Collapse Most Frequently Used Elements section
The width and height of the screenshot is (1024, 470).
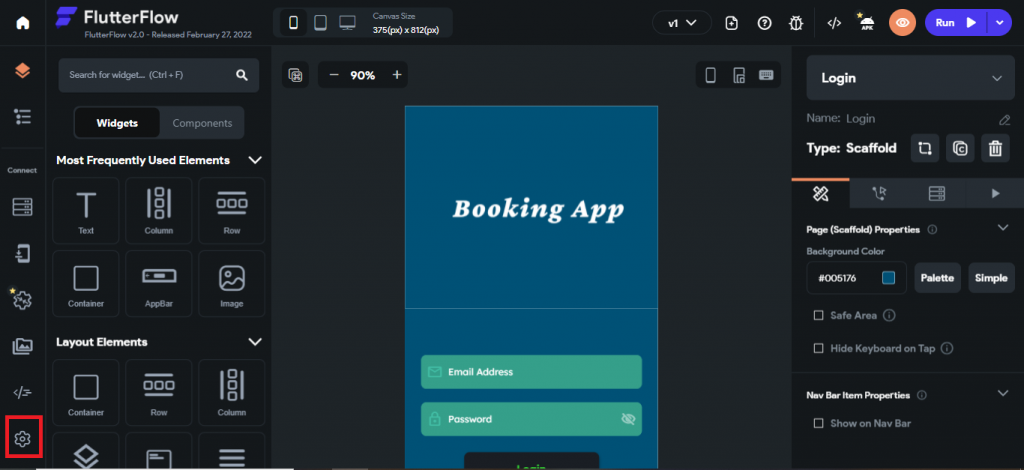click(255, 160)
